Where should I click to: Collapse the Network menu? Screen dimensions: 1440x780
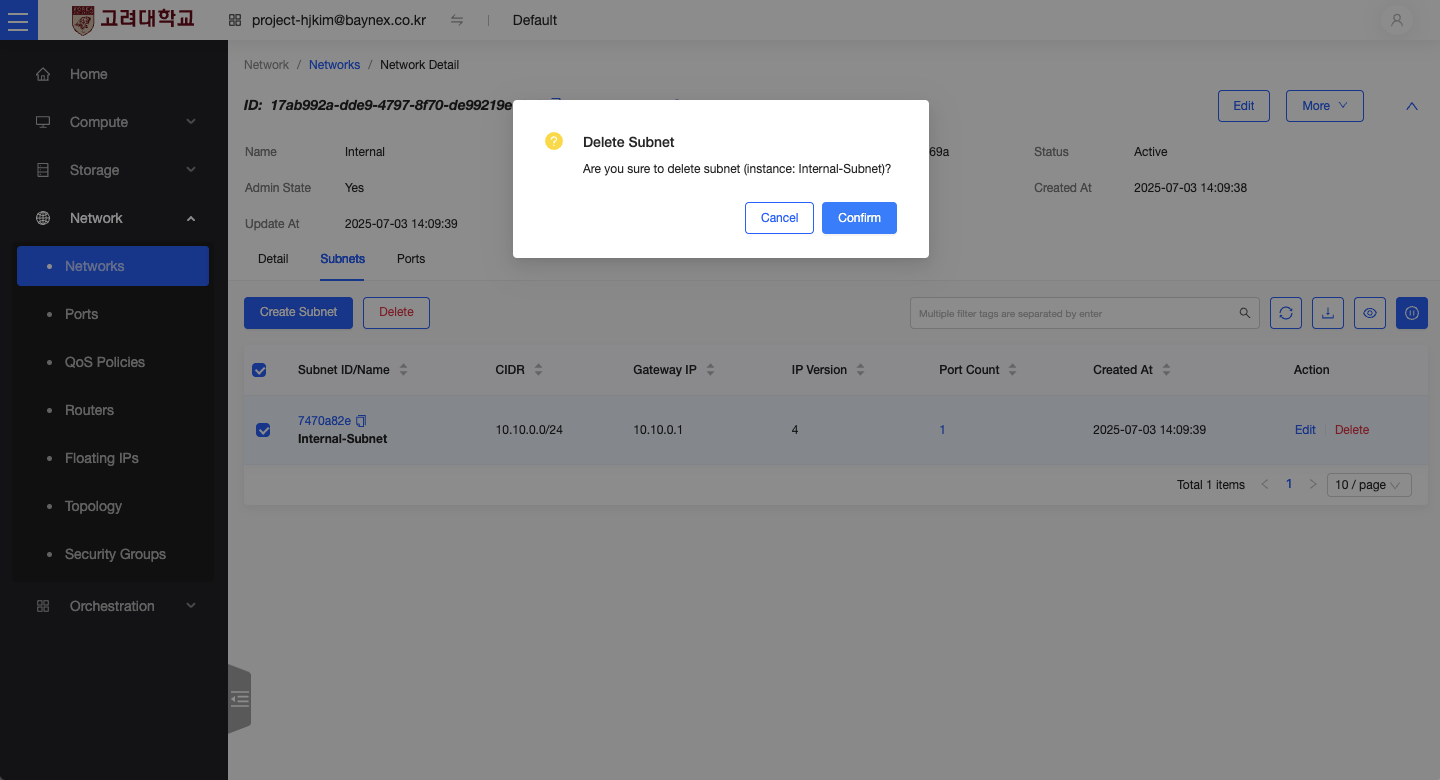[191, 218]
